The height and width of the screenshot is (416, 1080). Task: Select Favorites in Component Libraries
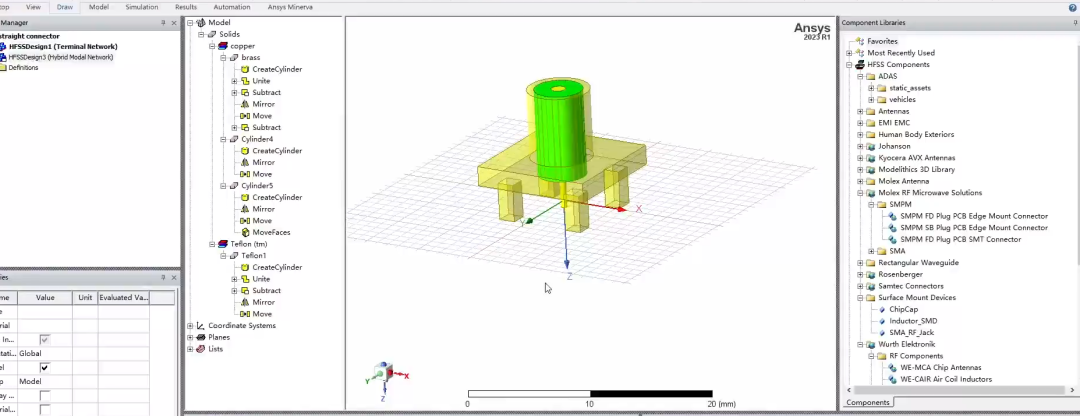[x=882, y=41]
